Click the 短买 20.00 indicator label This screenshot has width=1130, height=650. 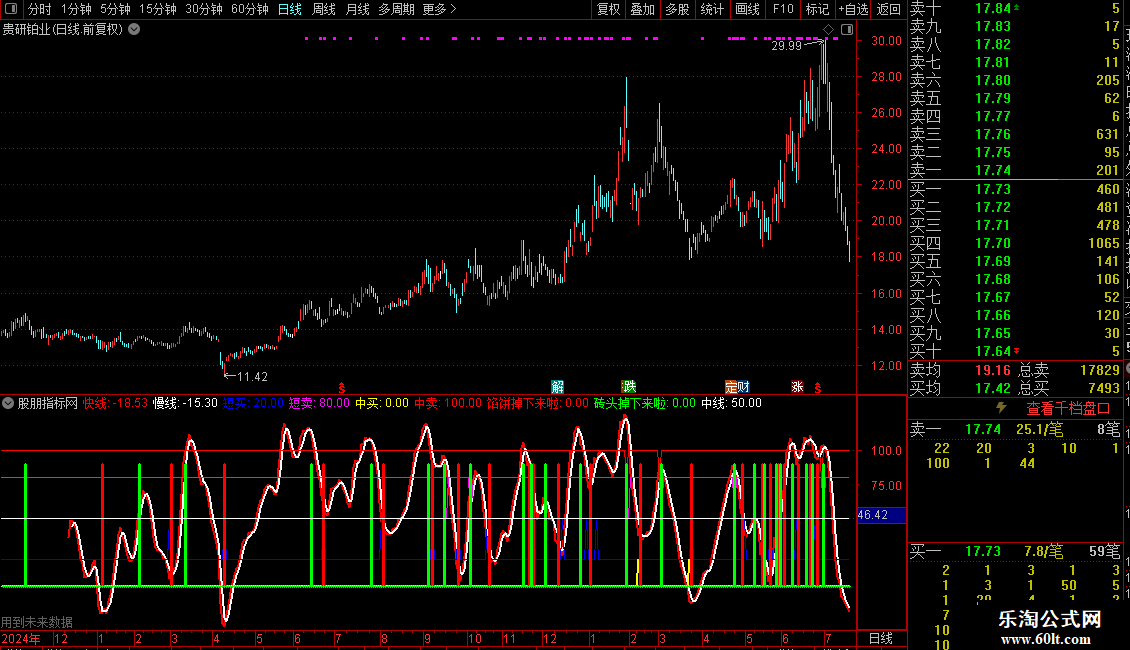[x=254, y=403]
